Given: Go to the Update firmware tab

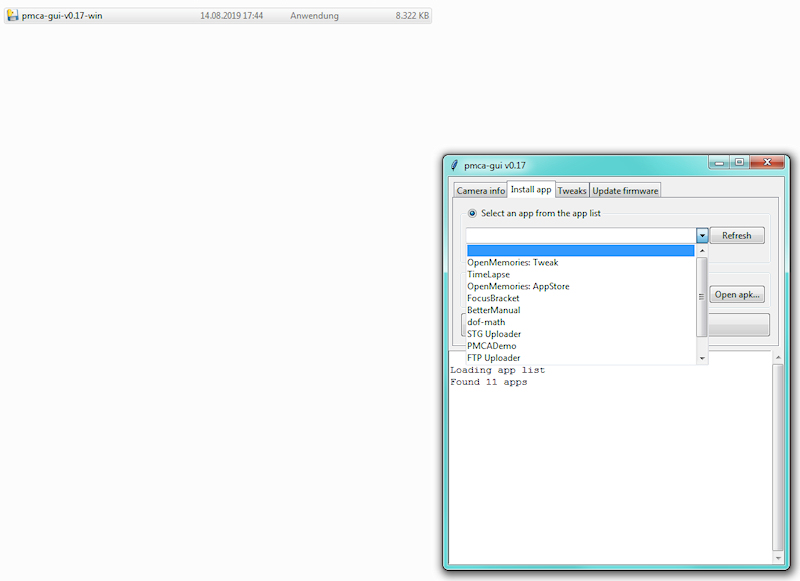Looking at the screenshot, I should 625,191.
